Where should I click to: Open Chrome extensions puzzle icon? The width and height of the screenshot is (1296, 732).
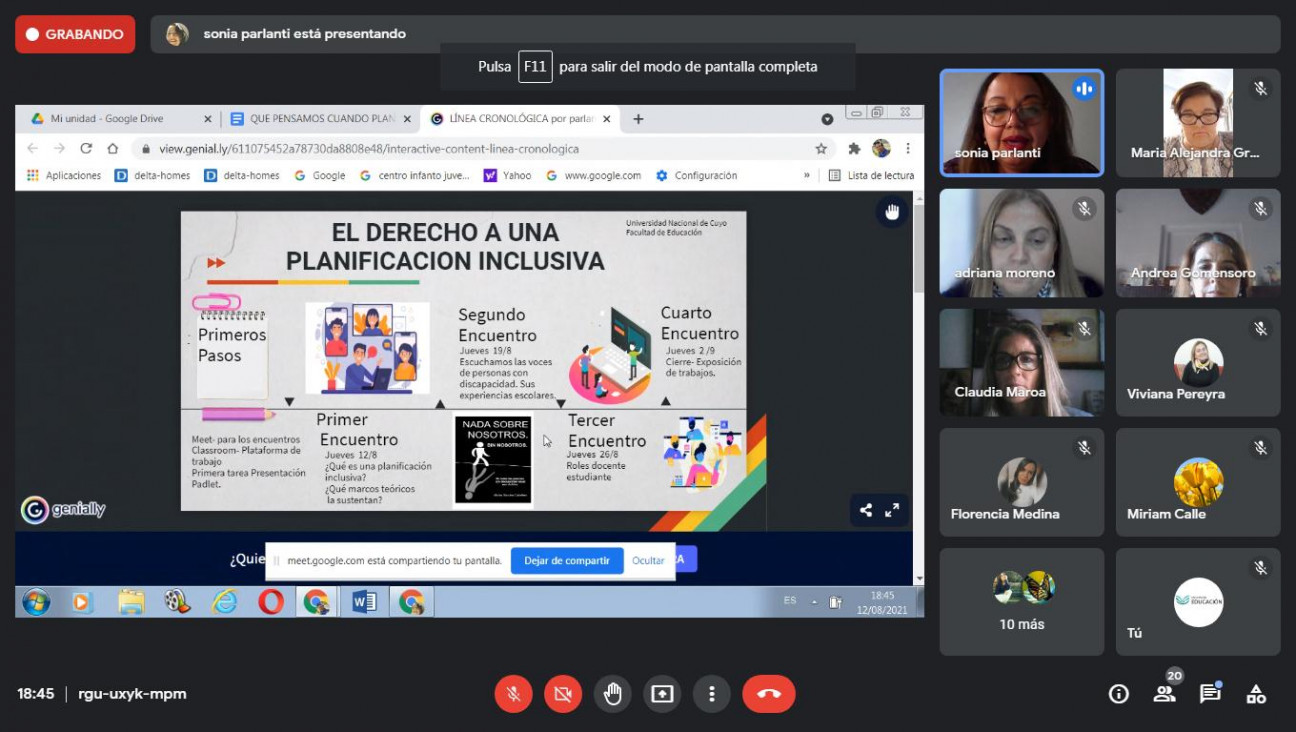[854, 148]
